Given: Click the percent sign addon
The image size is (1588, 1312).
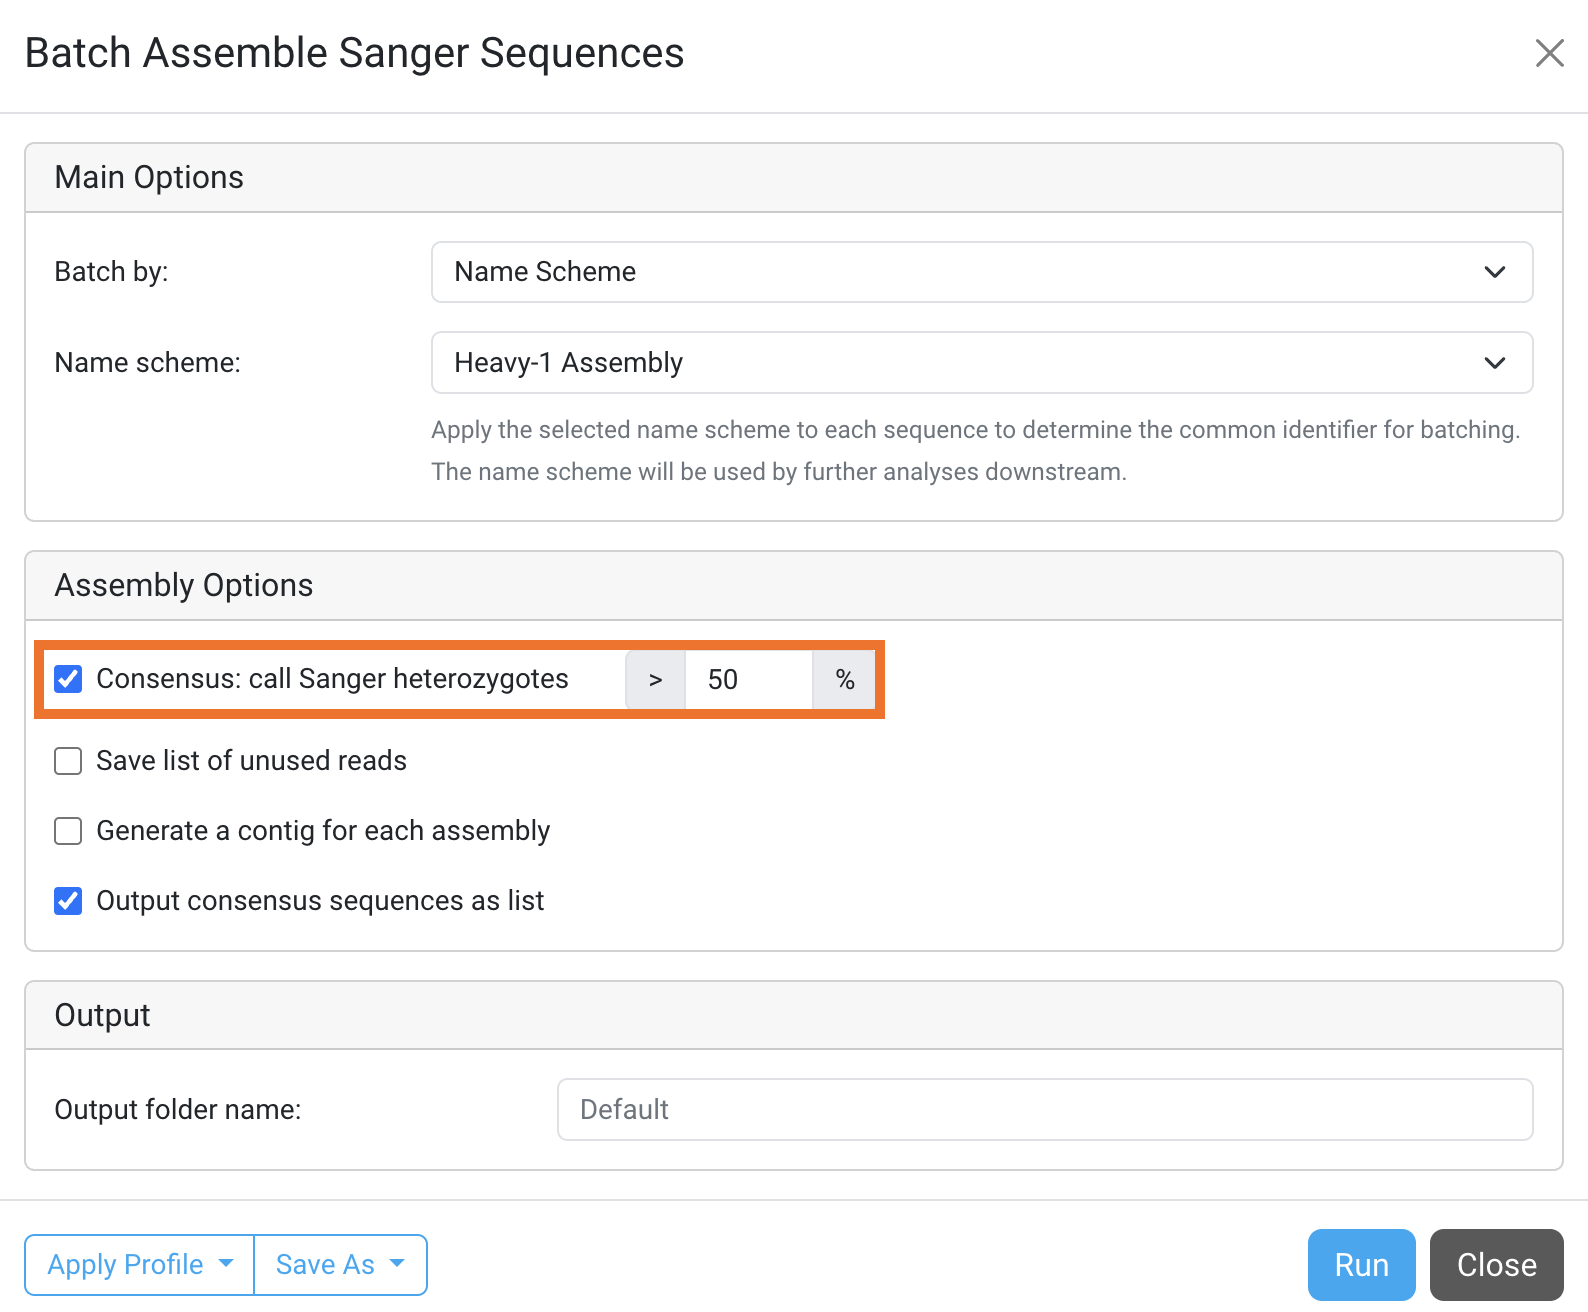Looking at the screenshot, I should tap(845, 680).
